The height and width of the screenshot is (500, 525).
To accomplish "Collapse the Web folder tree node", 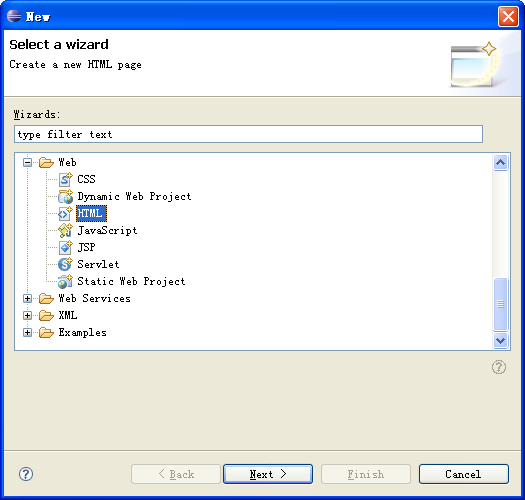I will point(27,162).
